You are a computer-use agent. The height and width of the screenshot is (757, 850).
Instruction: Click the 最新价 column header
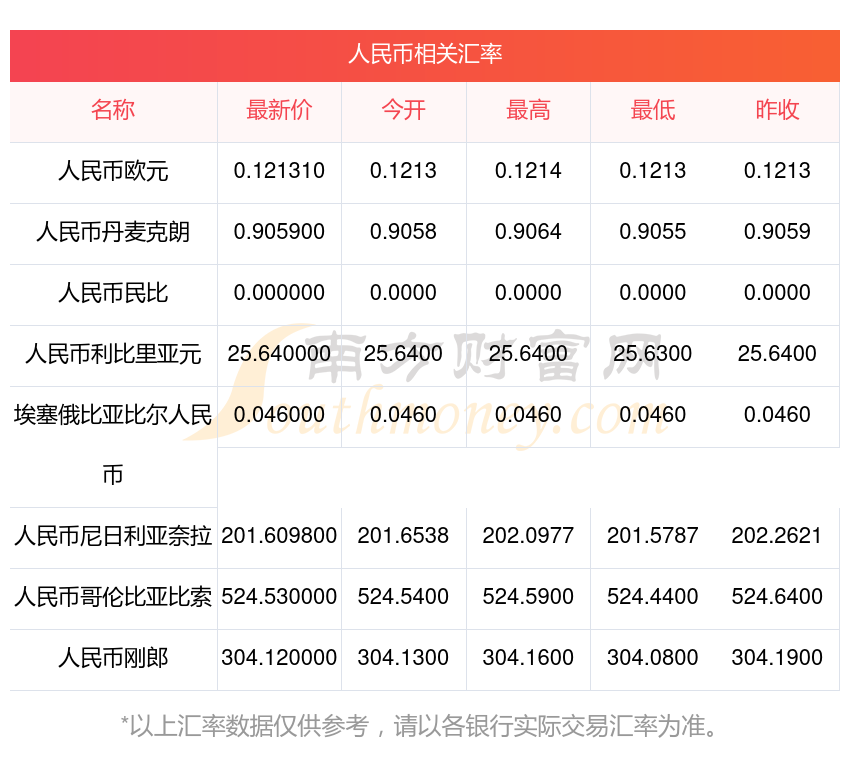point(279,110)
